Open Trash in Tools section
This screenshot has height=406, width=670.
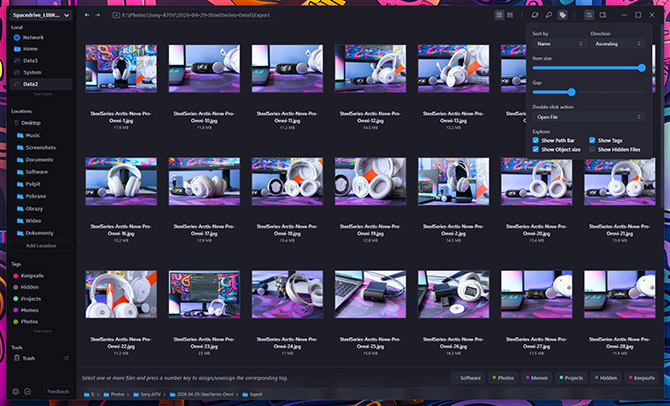point(41,358)
